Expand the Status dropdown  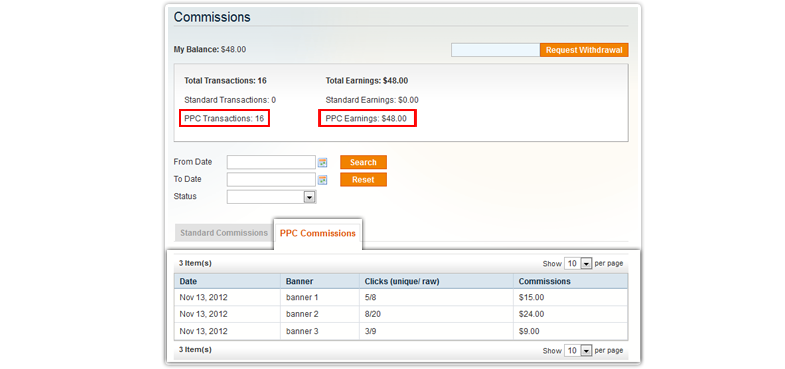pos(271,197)
